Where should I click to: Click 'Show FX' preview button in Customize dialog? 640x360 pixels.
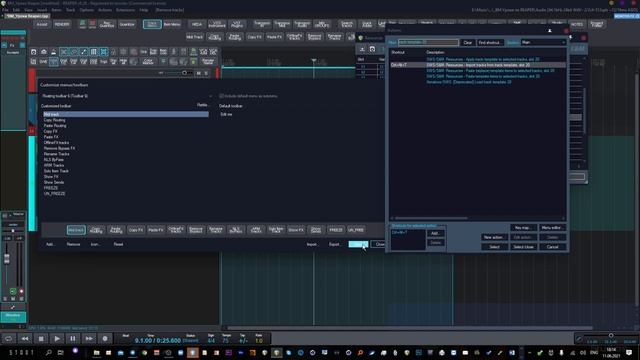[x=296, y=230]
